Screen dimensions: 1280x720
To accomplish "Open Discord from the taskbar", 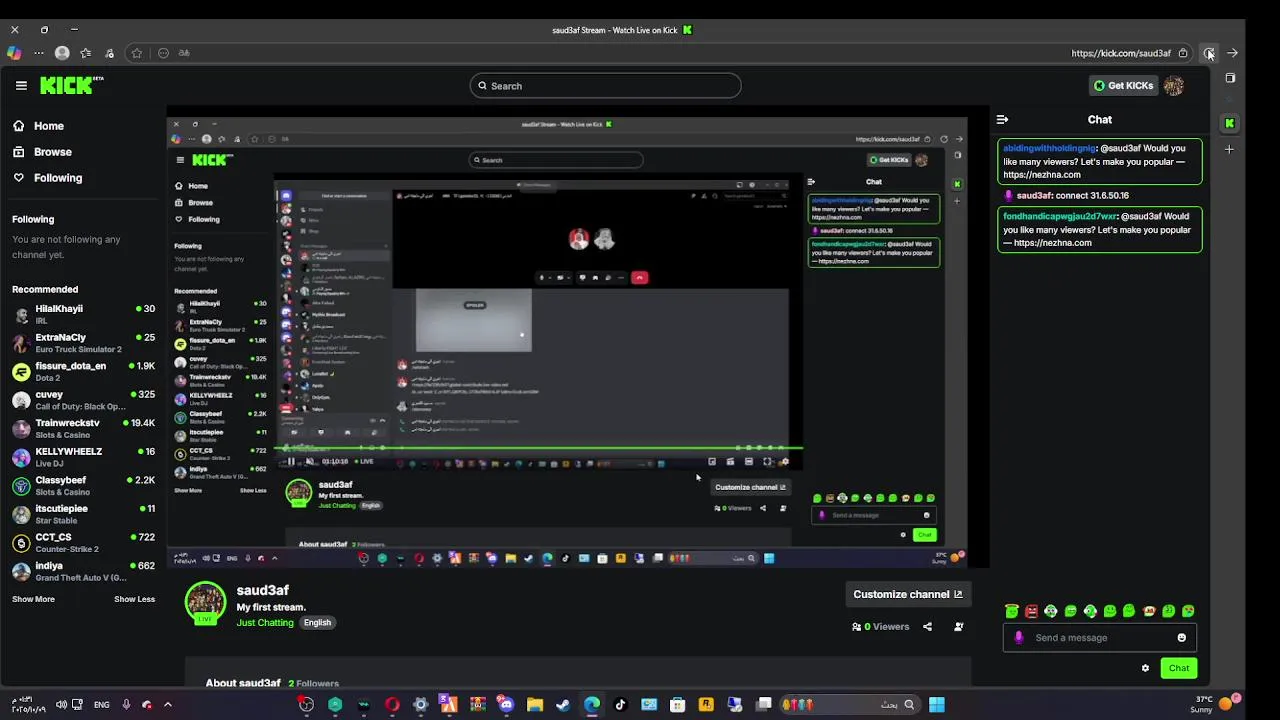I will pos(506,704).
